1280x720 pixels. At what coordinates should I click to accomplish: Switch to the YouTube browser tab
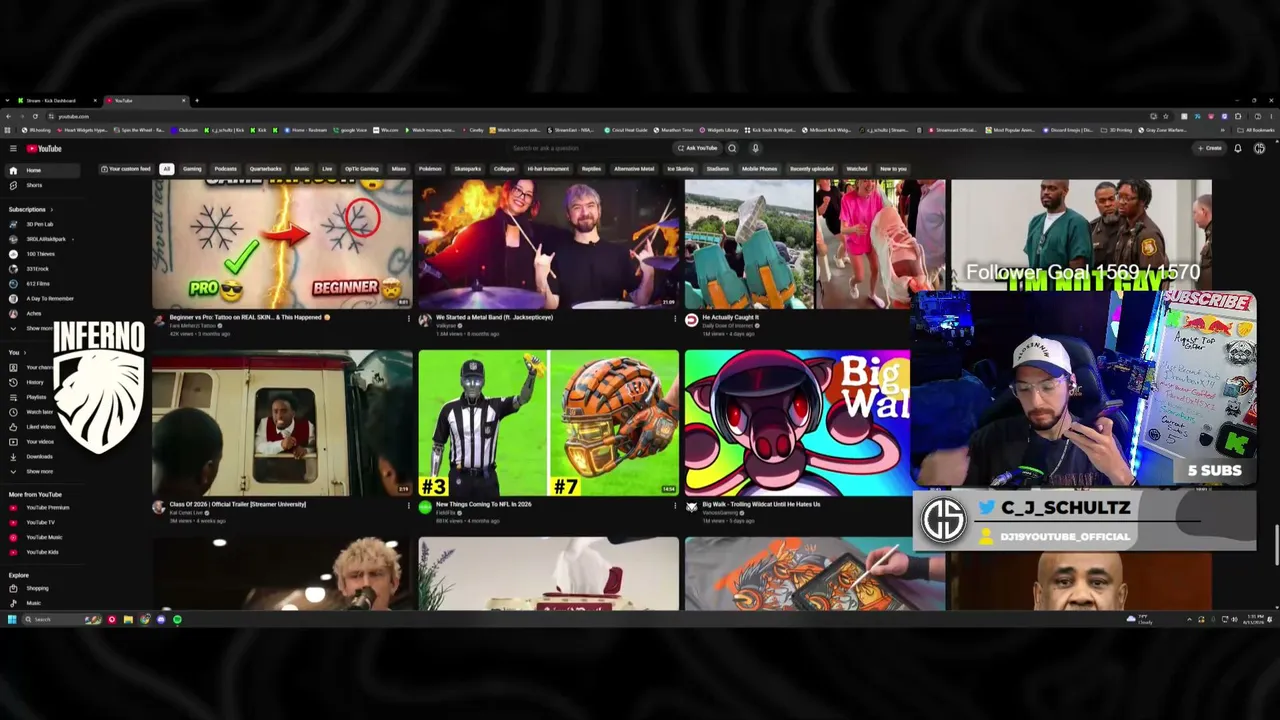(x=147, y=101)
